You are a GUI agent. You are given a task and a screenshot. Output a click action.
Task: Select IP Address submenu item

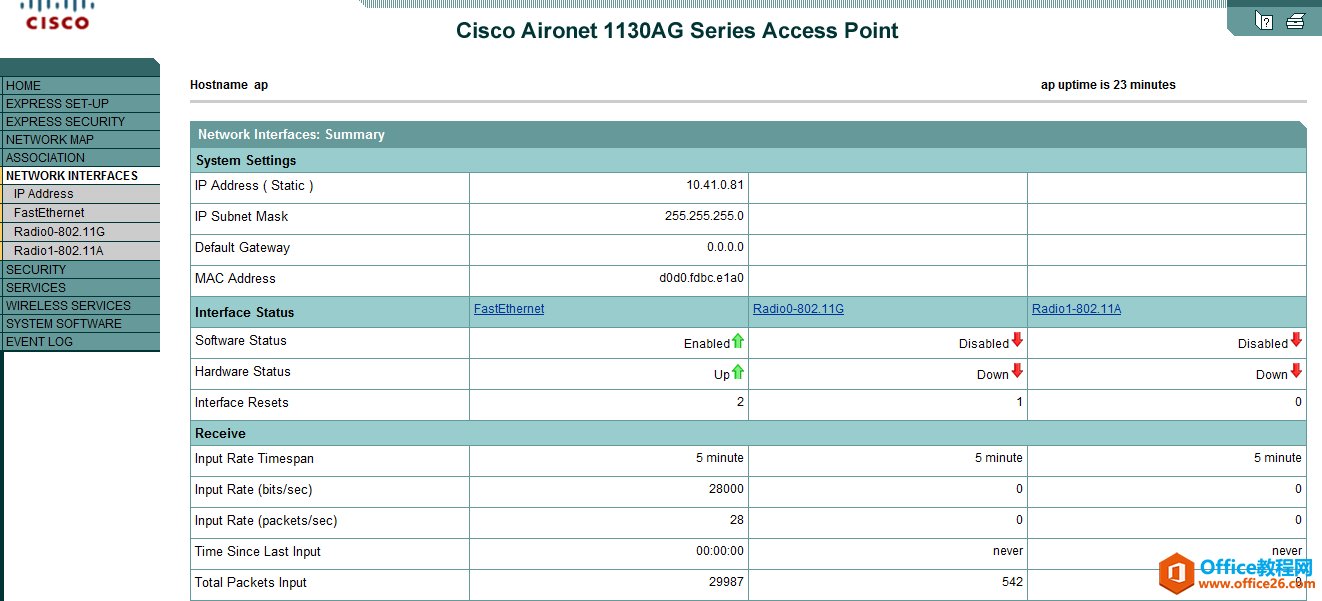tap(44, 194)
